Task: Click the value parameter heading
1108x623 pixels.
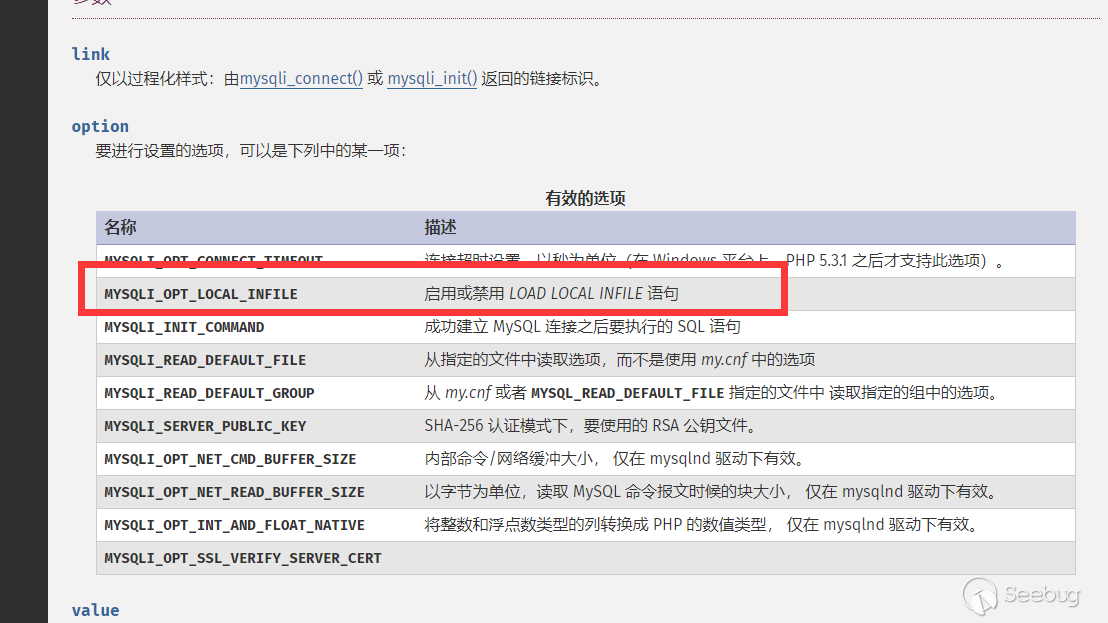Action: [95, 610]
